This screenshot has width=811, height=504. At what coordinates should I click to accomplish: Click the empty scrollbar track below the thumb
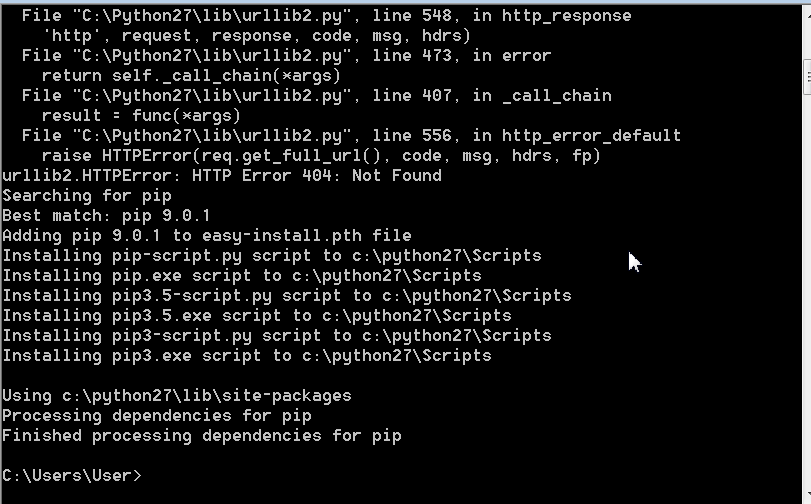pyautogui.click(x=806, y=300)
